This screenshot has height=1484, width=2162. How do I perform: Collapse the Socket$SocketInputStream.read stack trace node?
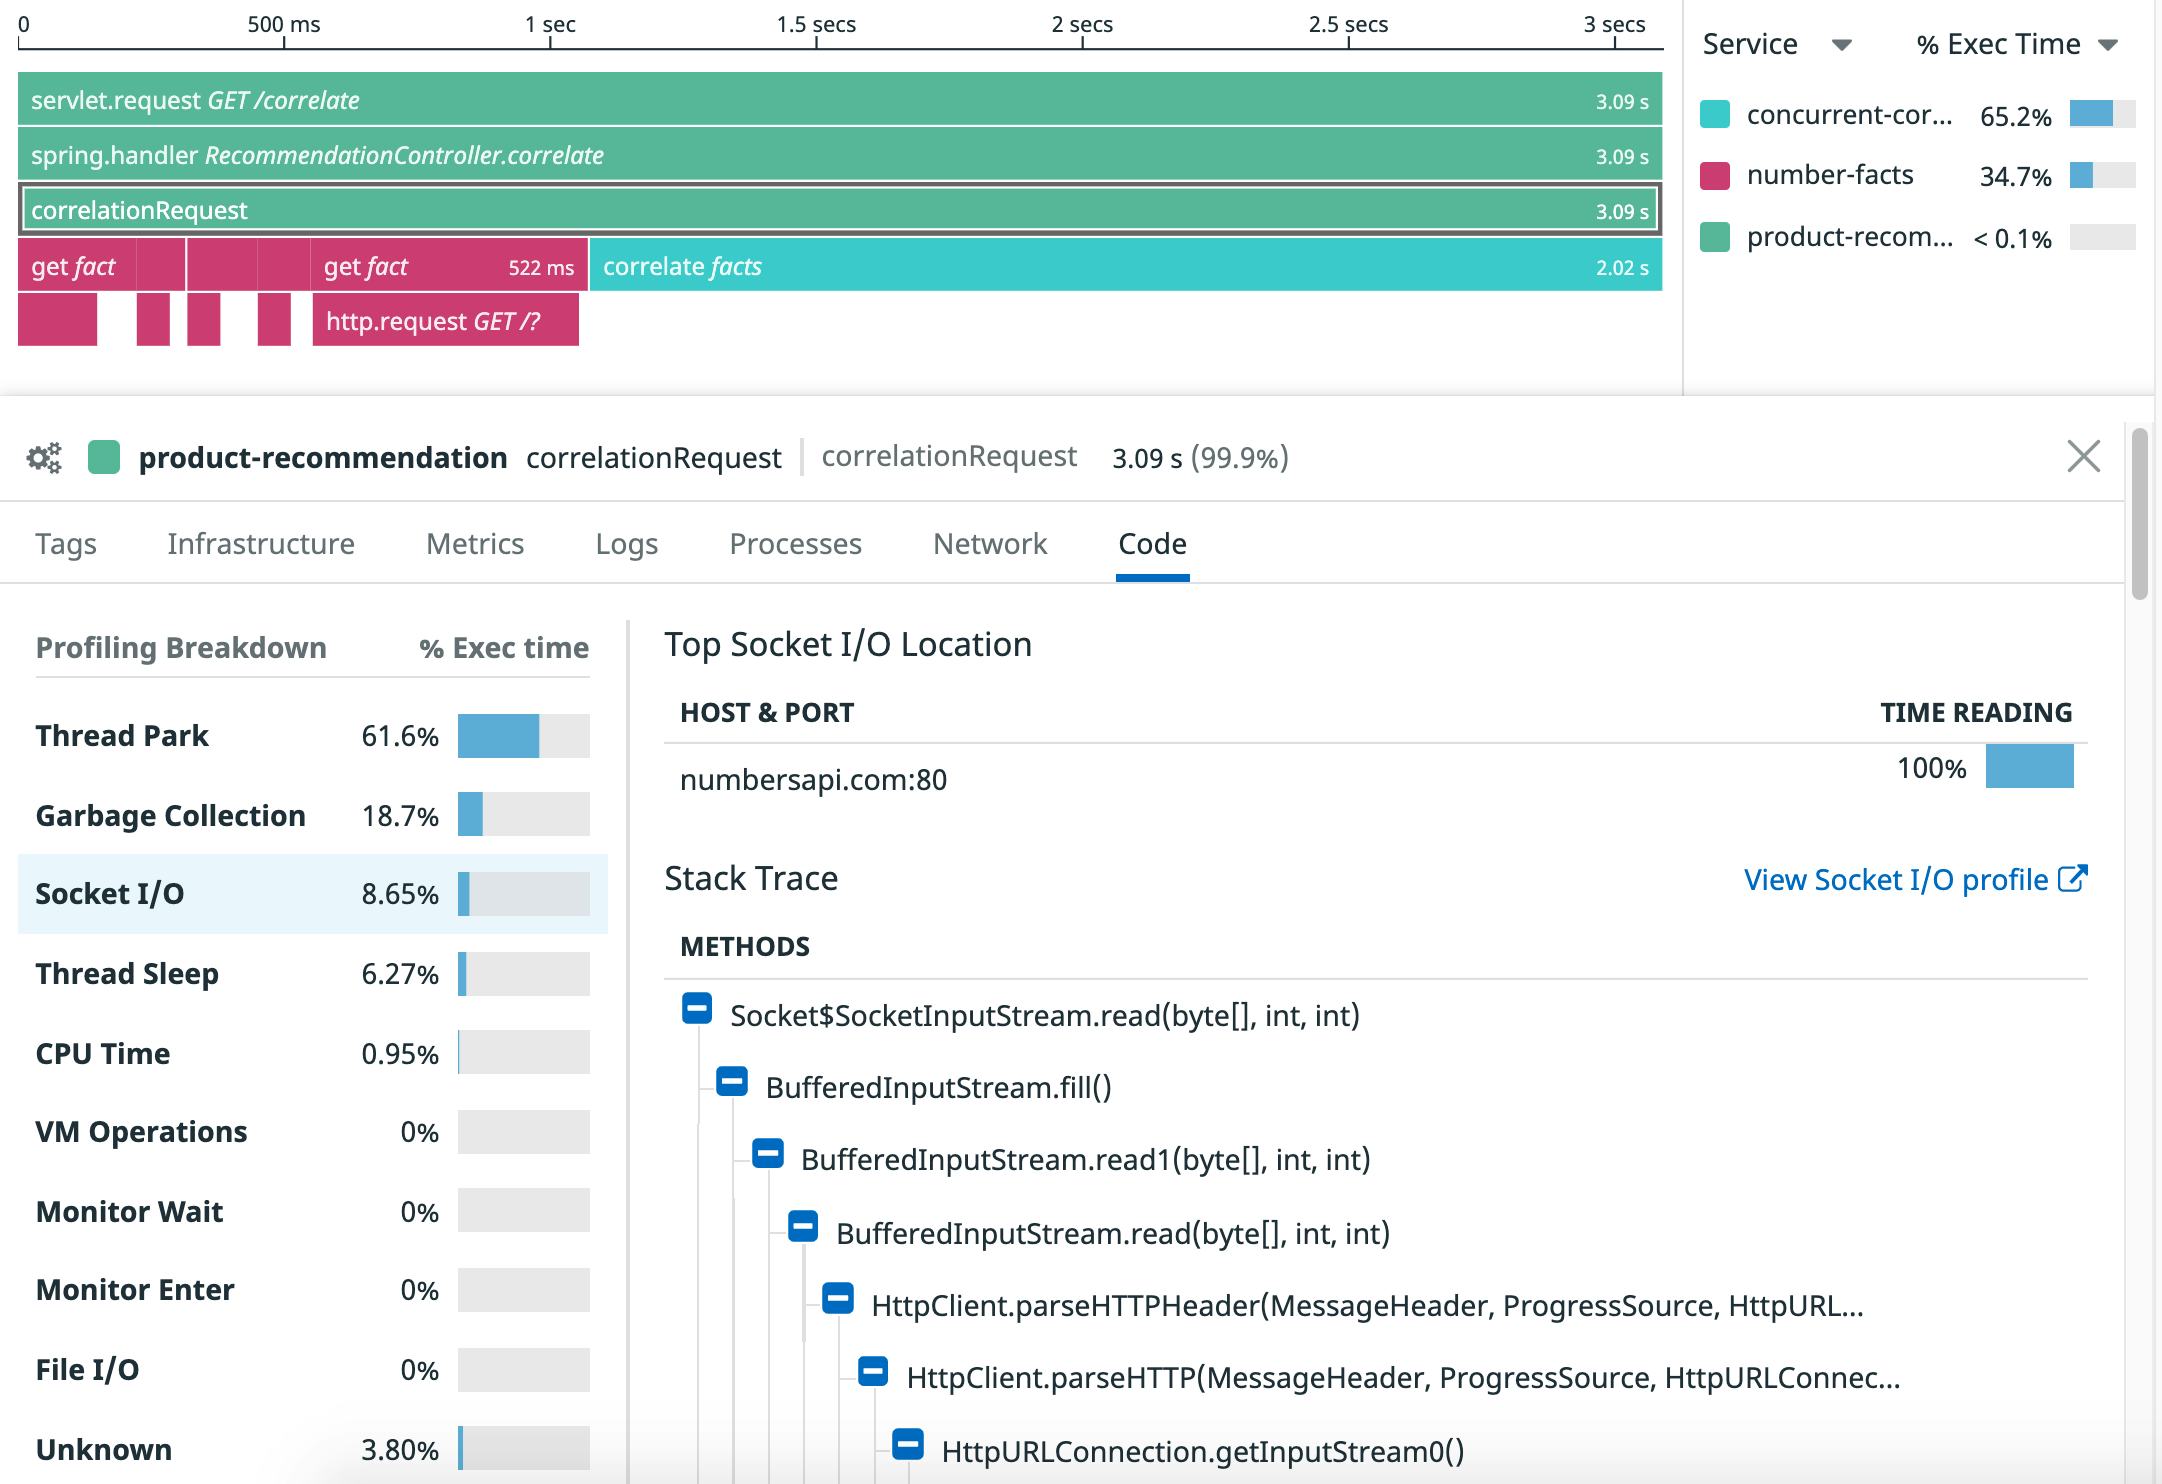tap(697, 1013)
